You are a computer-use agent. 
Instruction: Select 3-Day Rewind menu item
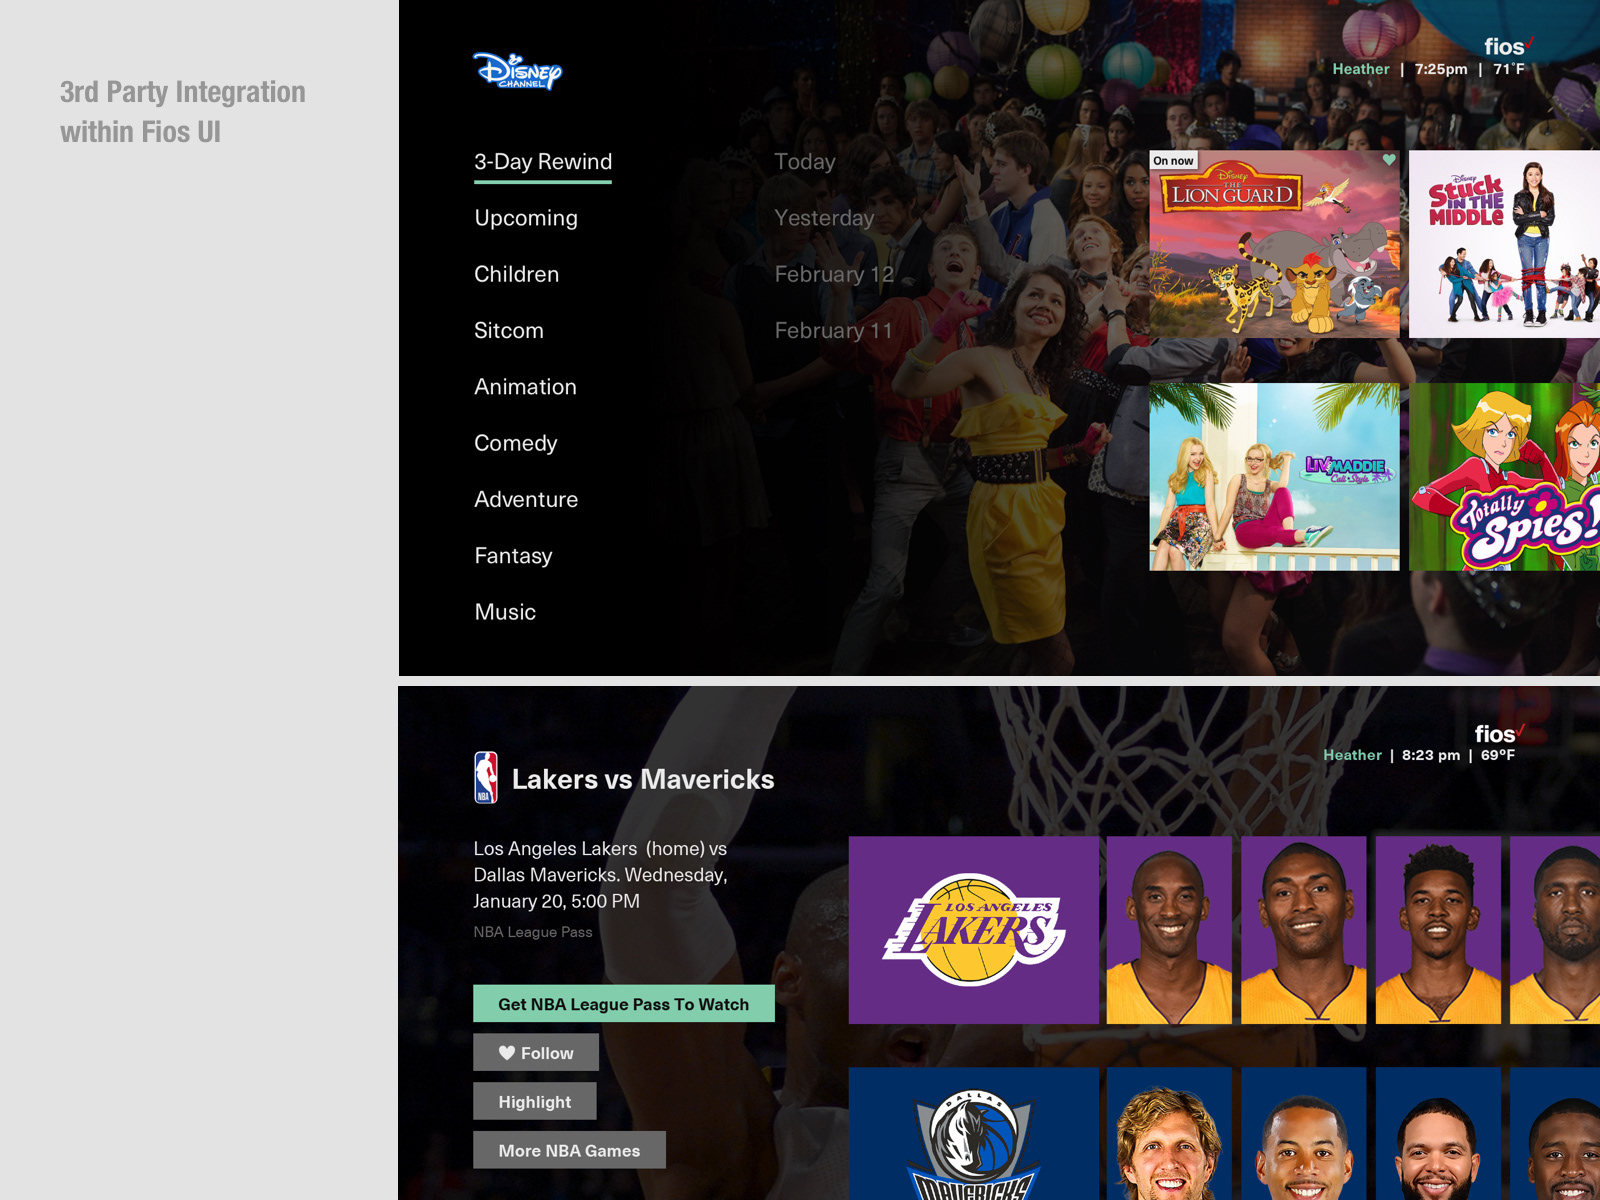pyautogui.click(x=543, y=162)
